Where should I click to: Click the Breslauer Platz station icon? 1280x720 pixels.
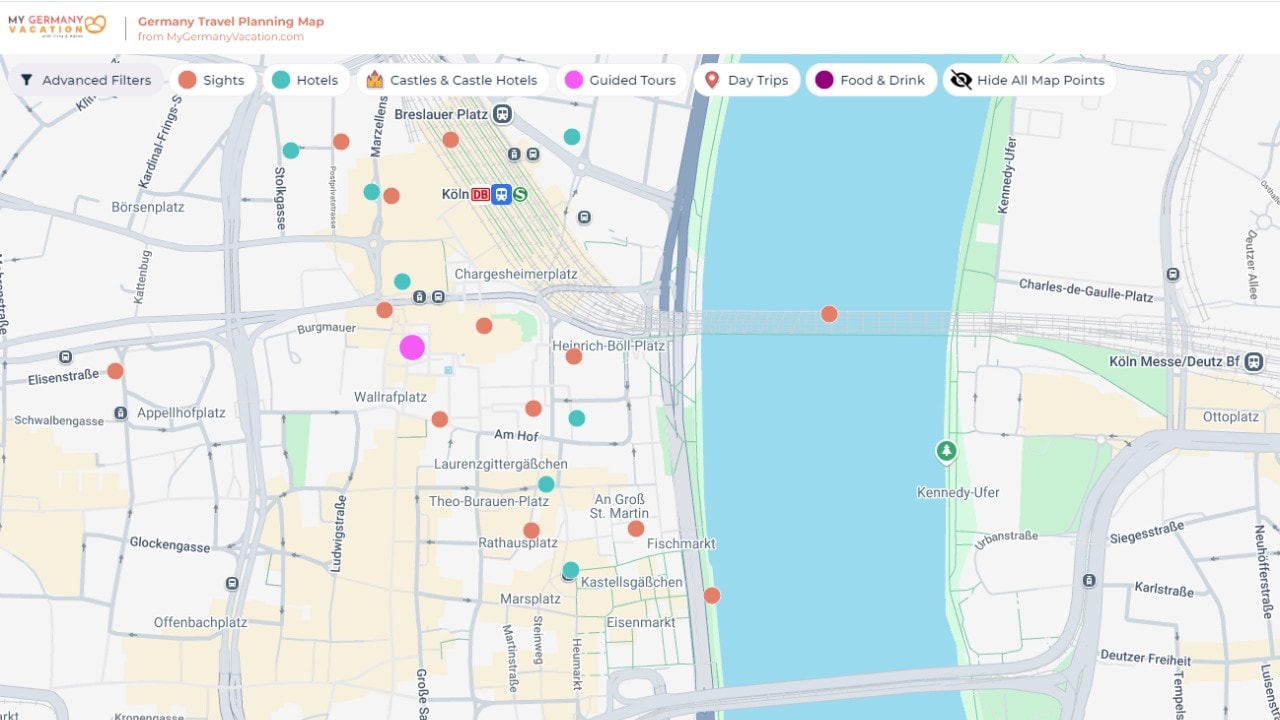pyautogui.click(x=502, y=115)
